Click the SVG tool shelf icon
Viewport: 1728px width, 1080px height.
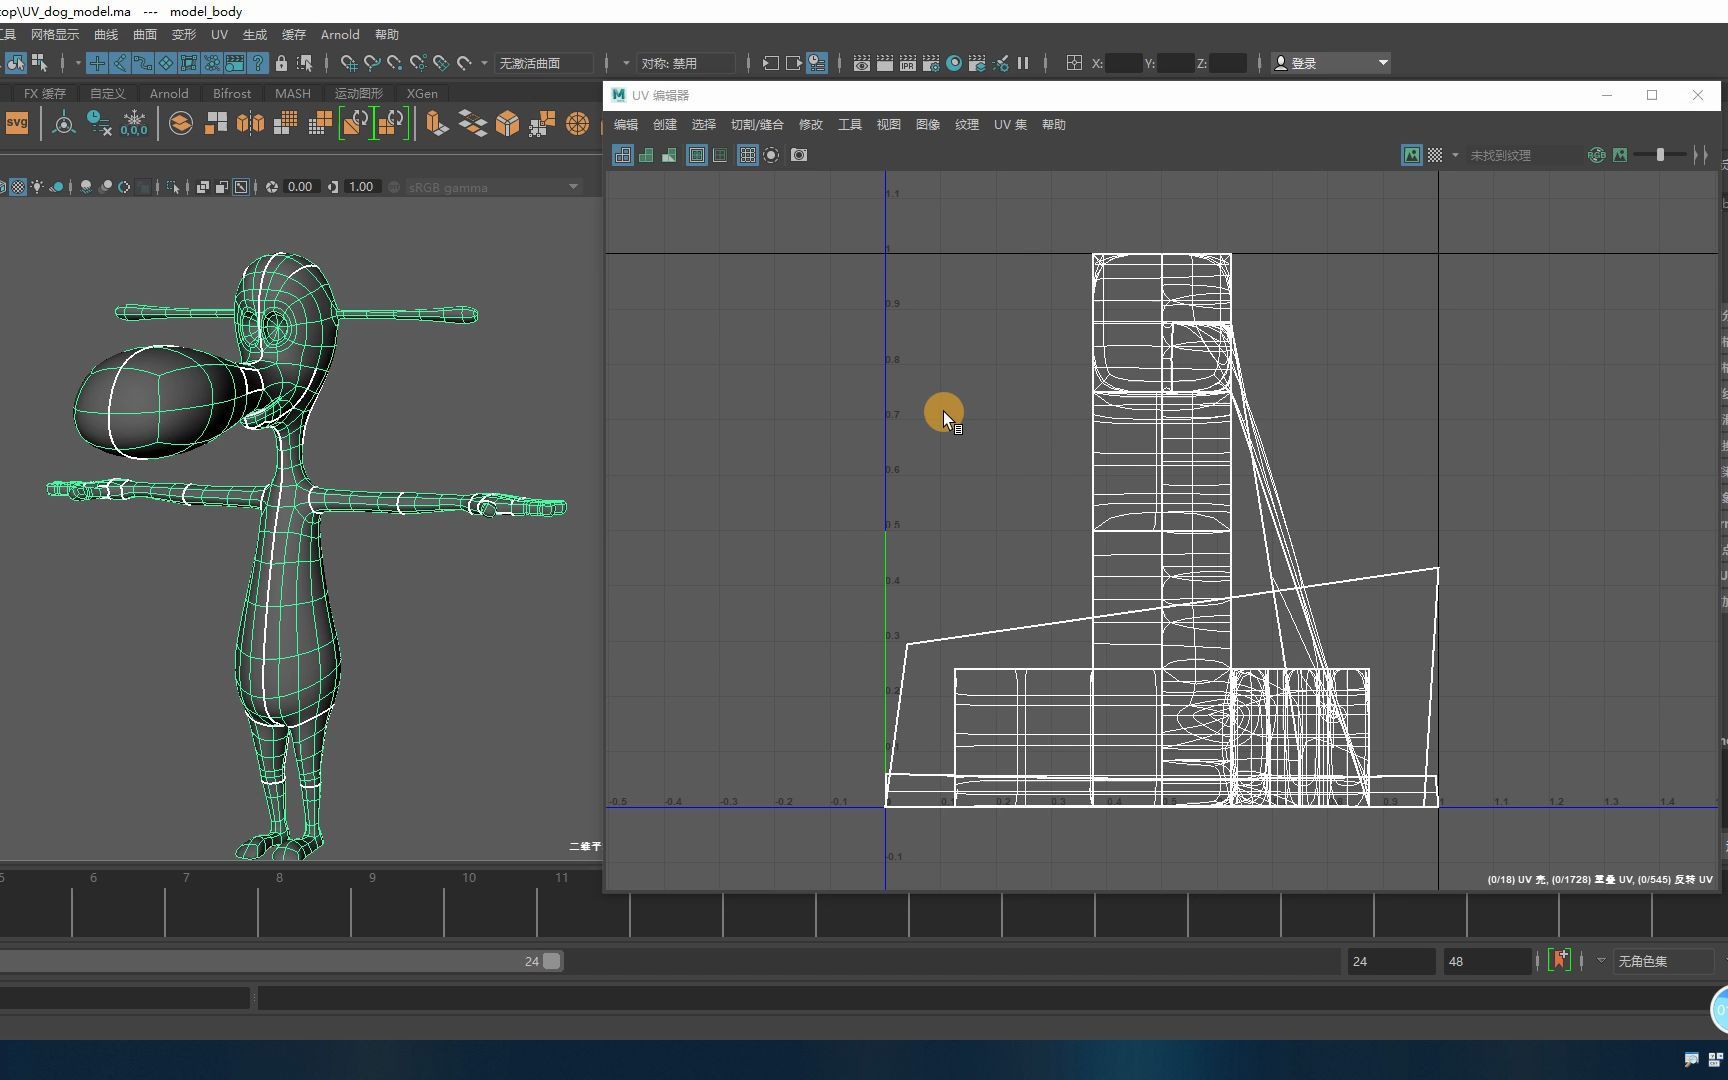(x=17, y=123)
